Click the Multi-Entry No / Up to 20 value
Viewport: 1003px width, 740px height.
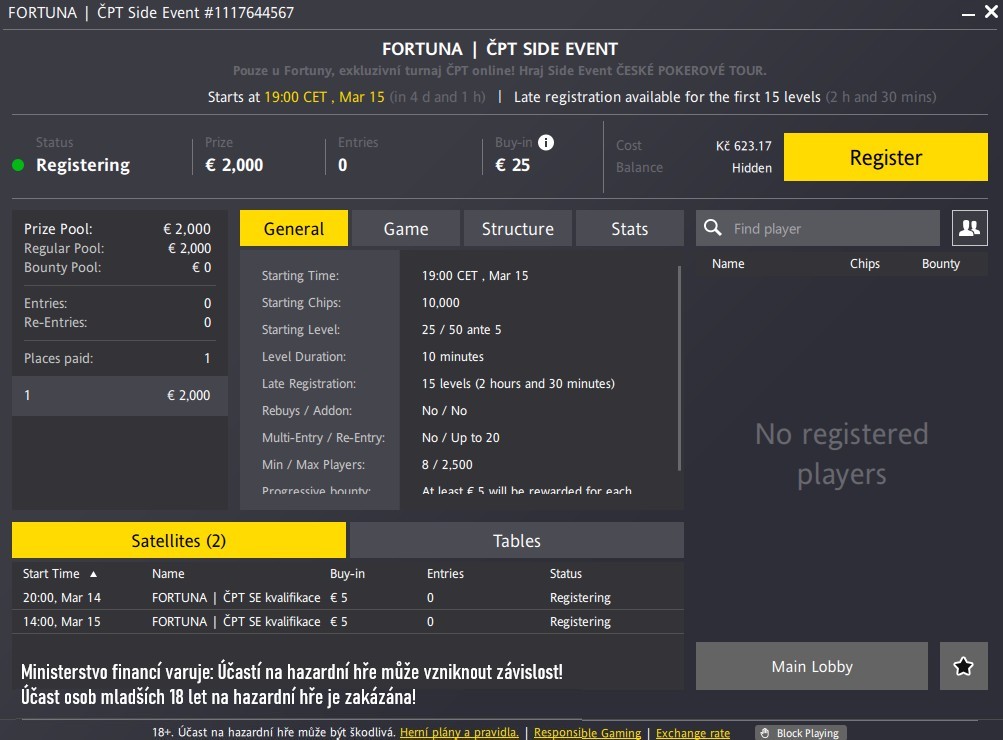pos(460,437)
